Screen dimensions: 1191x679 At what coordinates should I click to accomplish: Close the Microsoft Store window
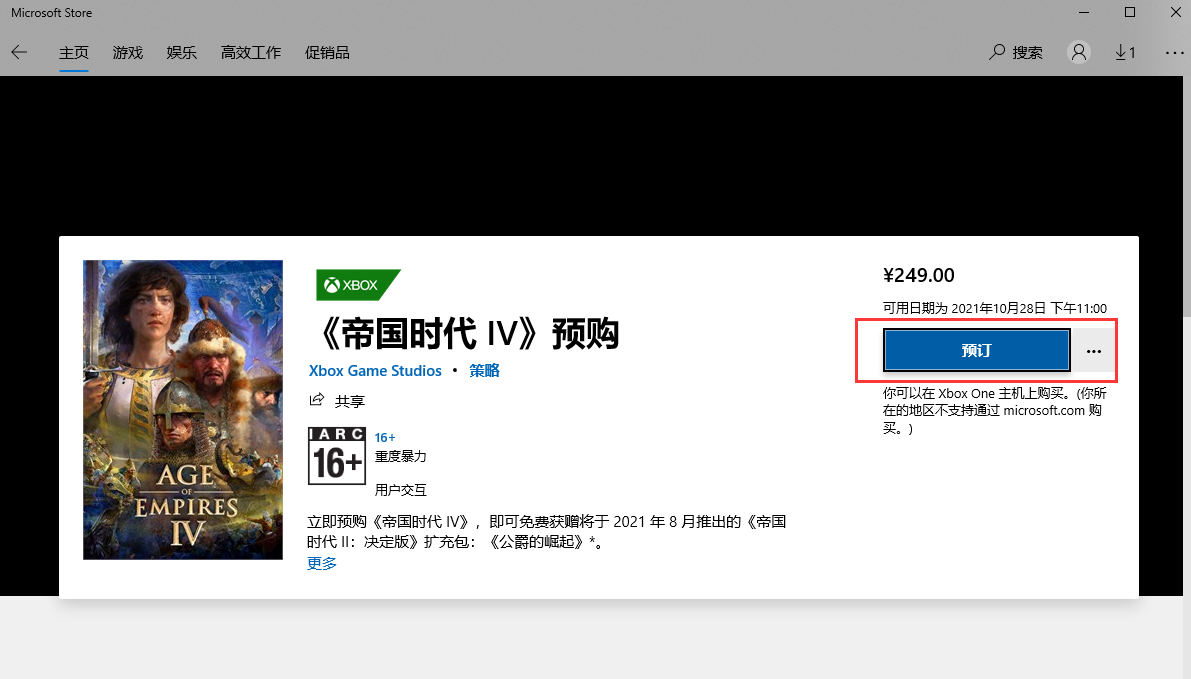pyautogui.click(x=1174, y=12)
